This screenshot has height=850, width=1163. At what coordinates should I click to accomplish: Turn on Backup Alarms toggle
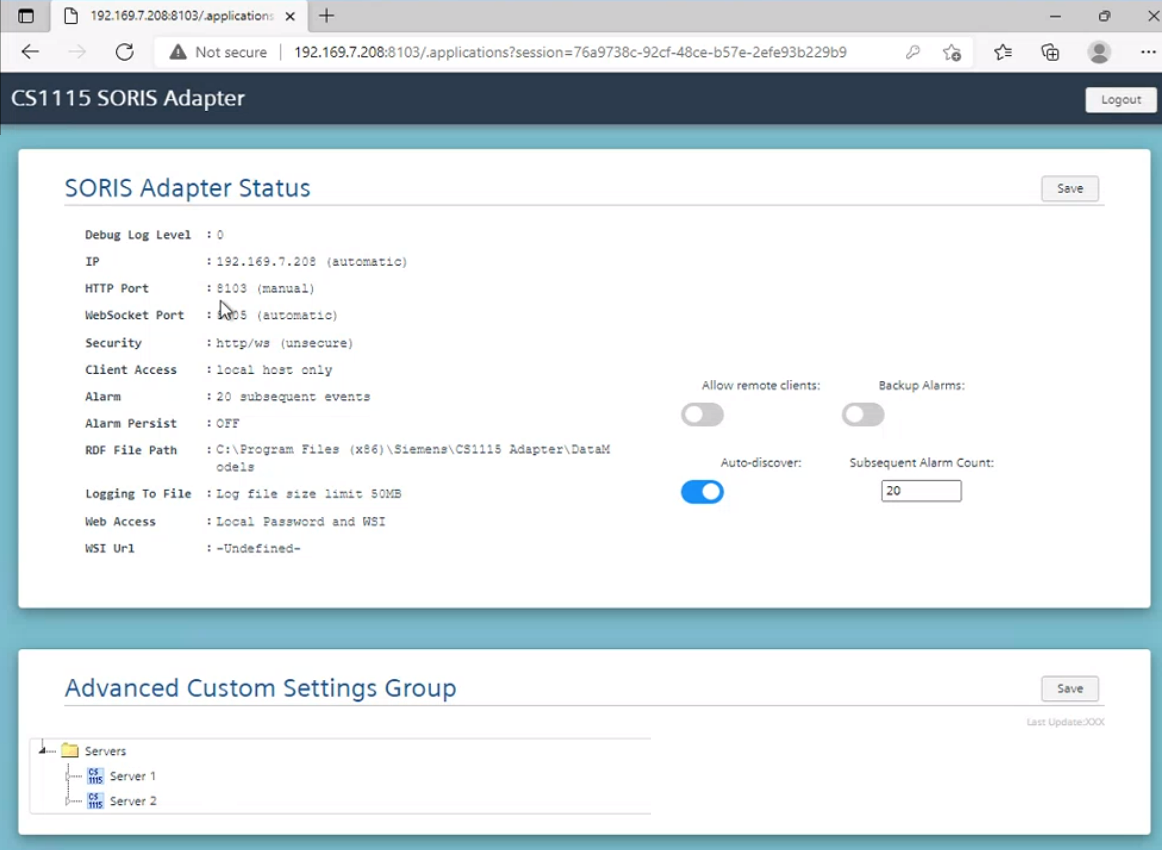click(862, 414)
